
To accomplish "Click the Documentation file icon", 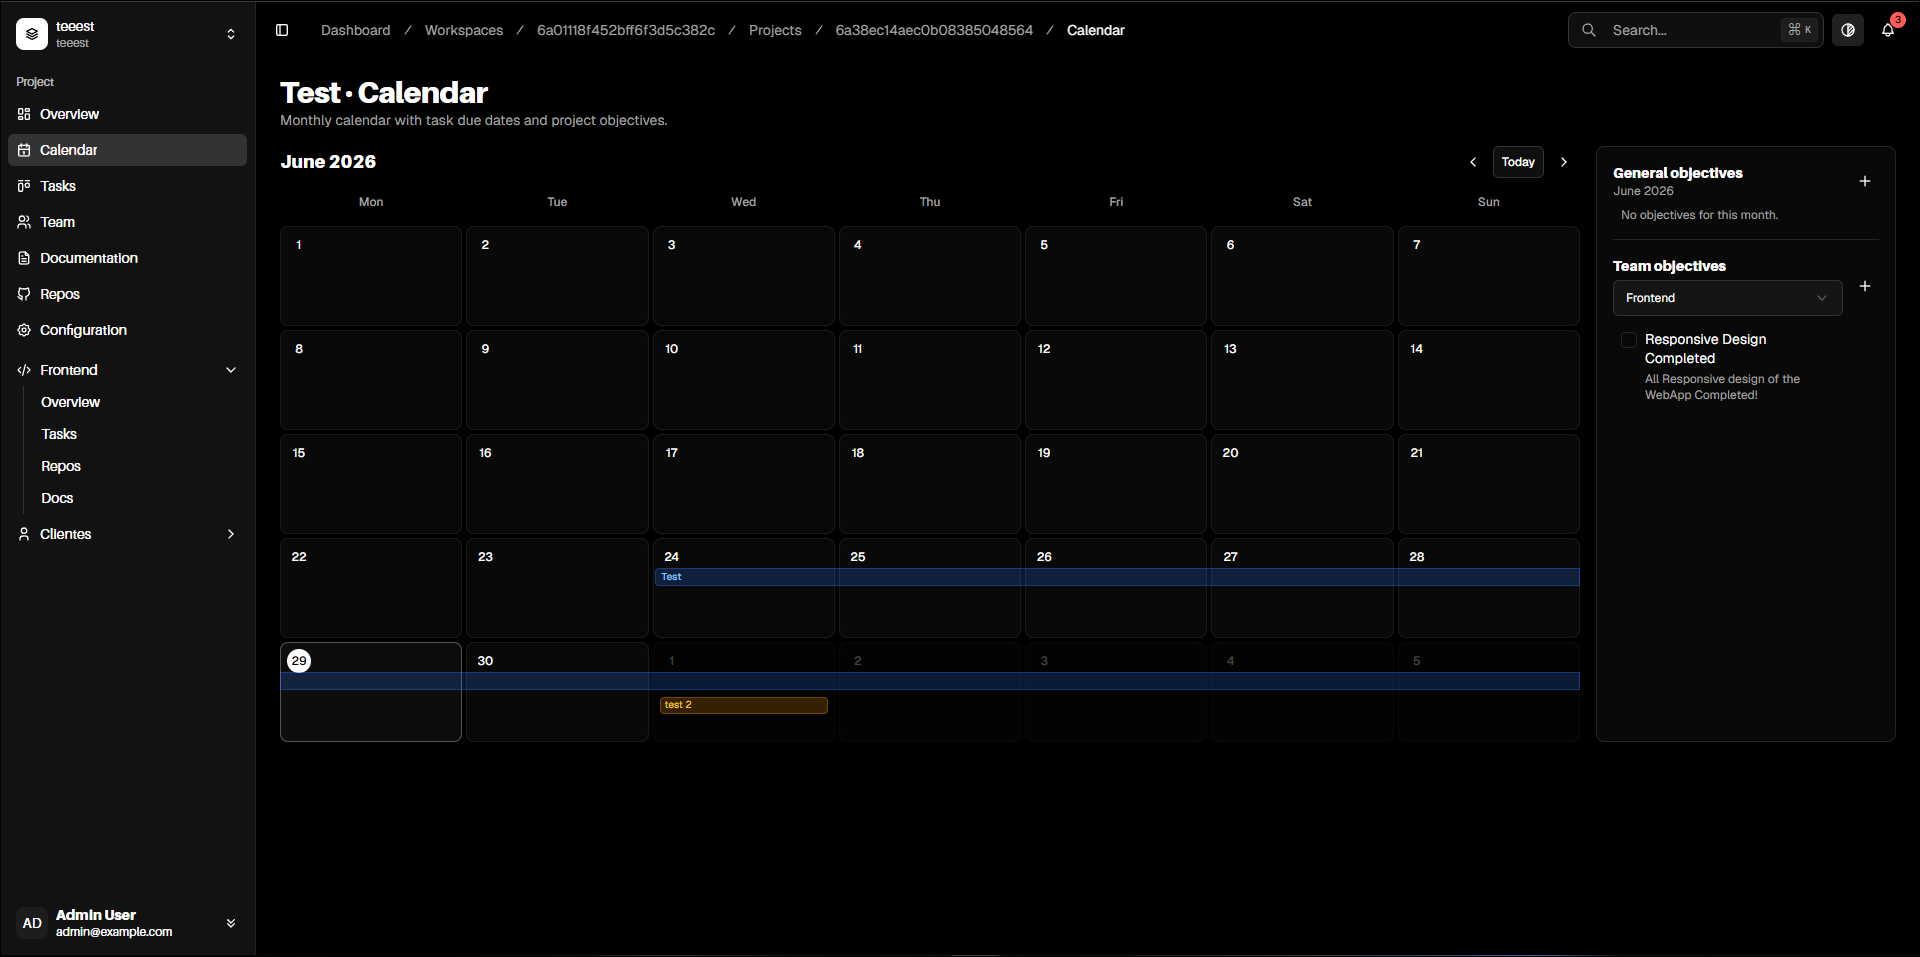I will coord(24,258).
